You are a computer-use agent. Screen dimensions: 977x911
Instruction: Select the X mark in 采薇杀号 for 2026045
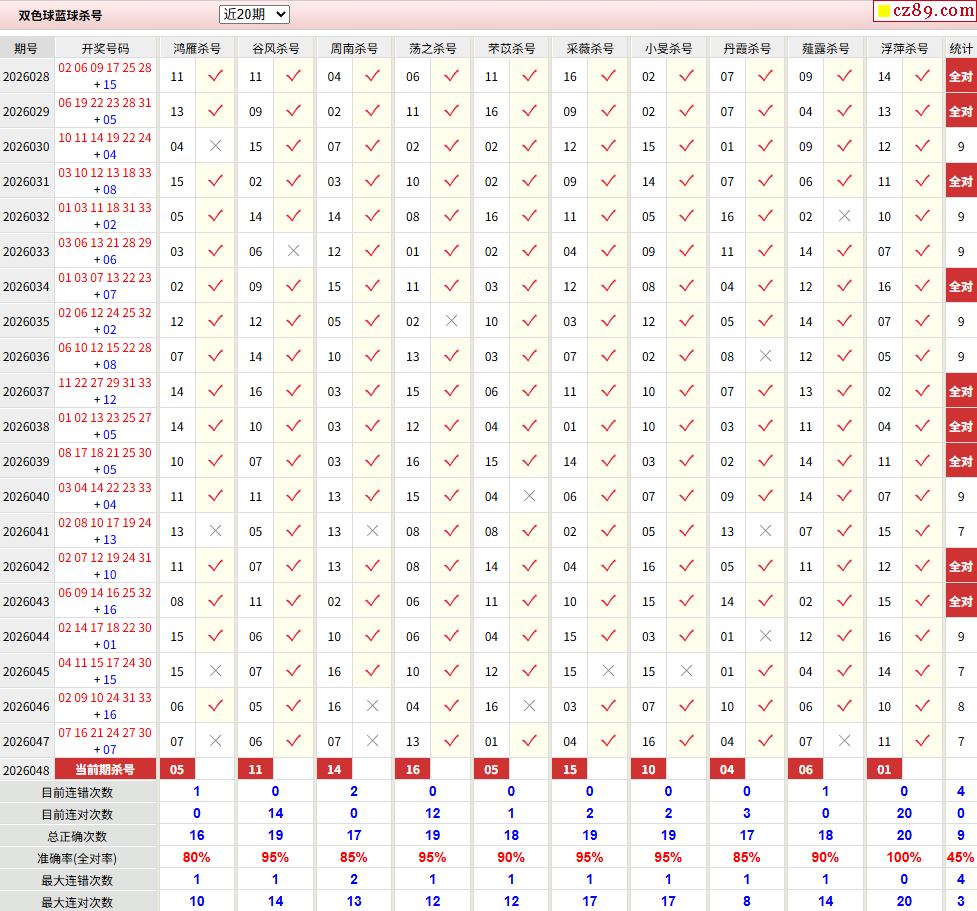pos(608,671)
